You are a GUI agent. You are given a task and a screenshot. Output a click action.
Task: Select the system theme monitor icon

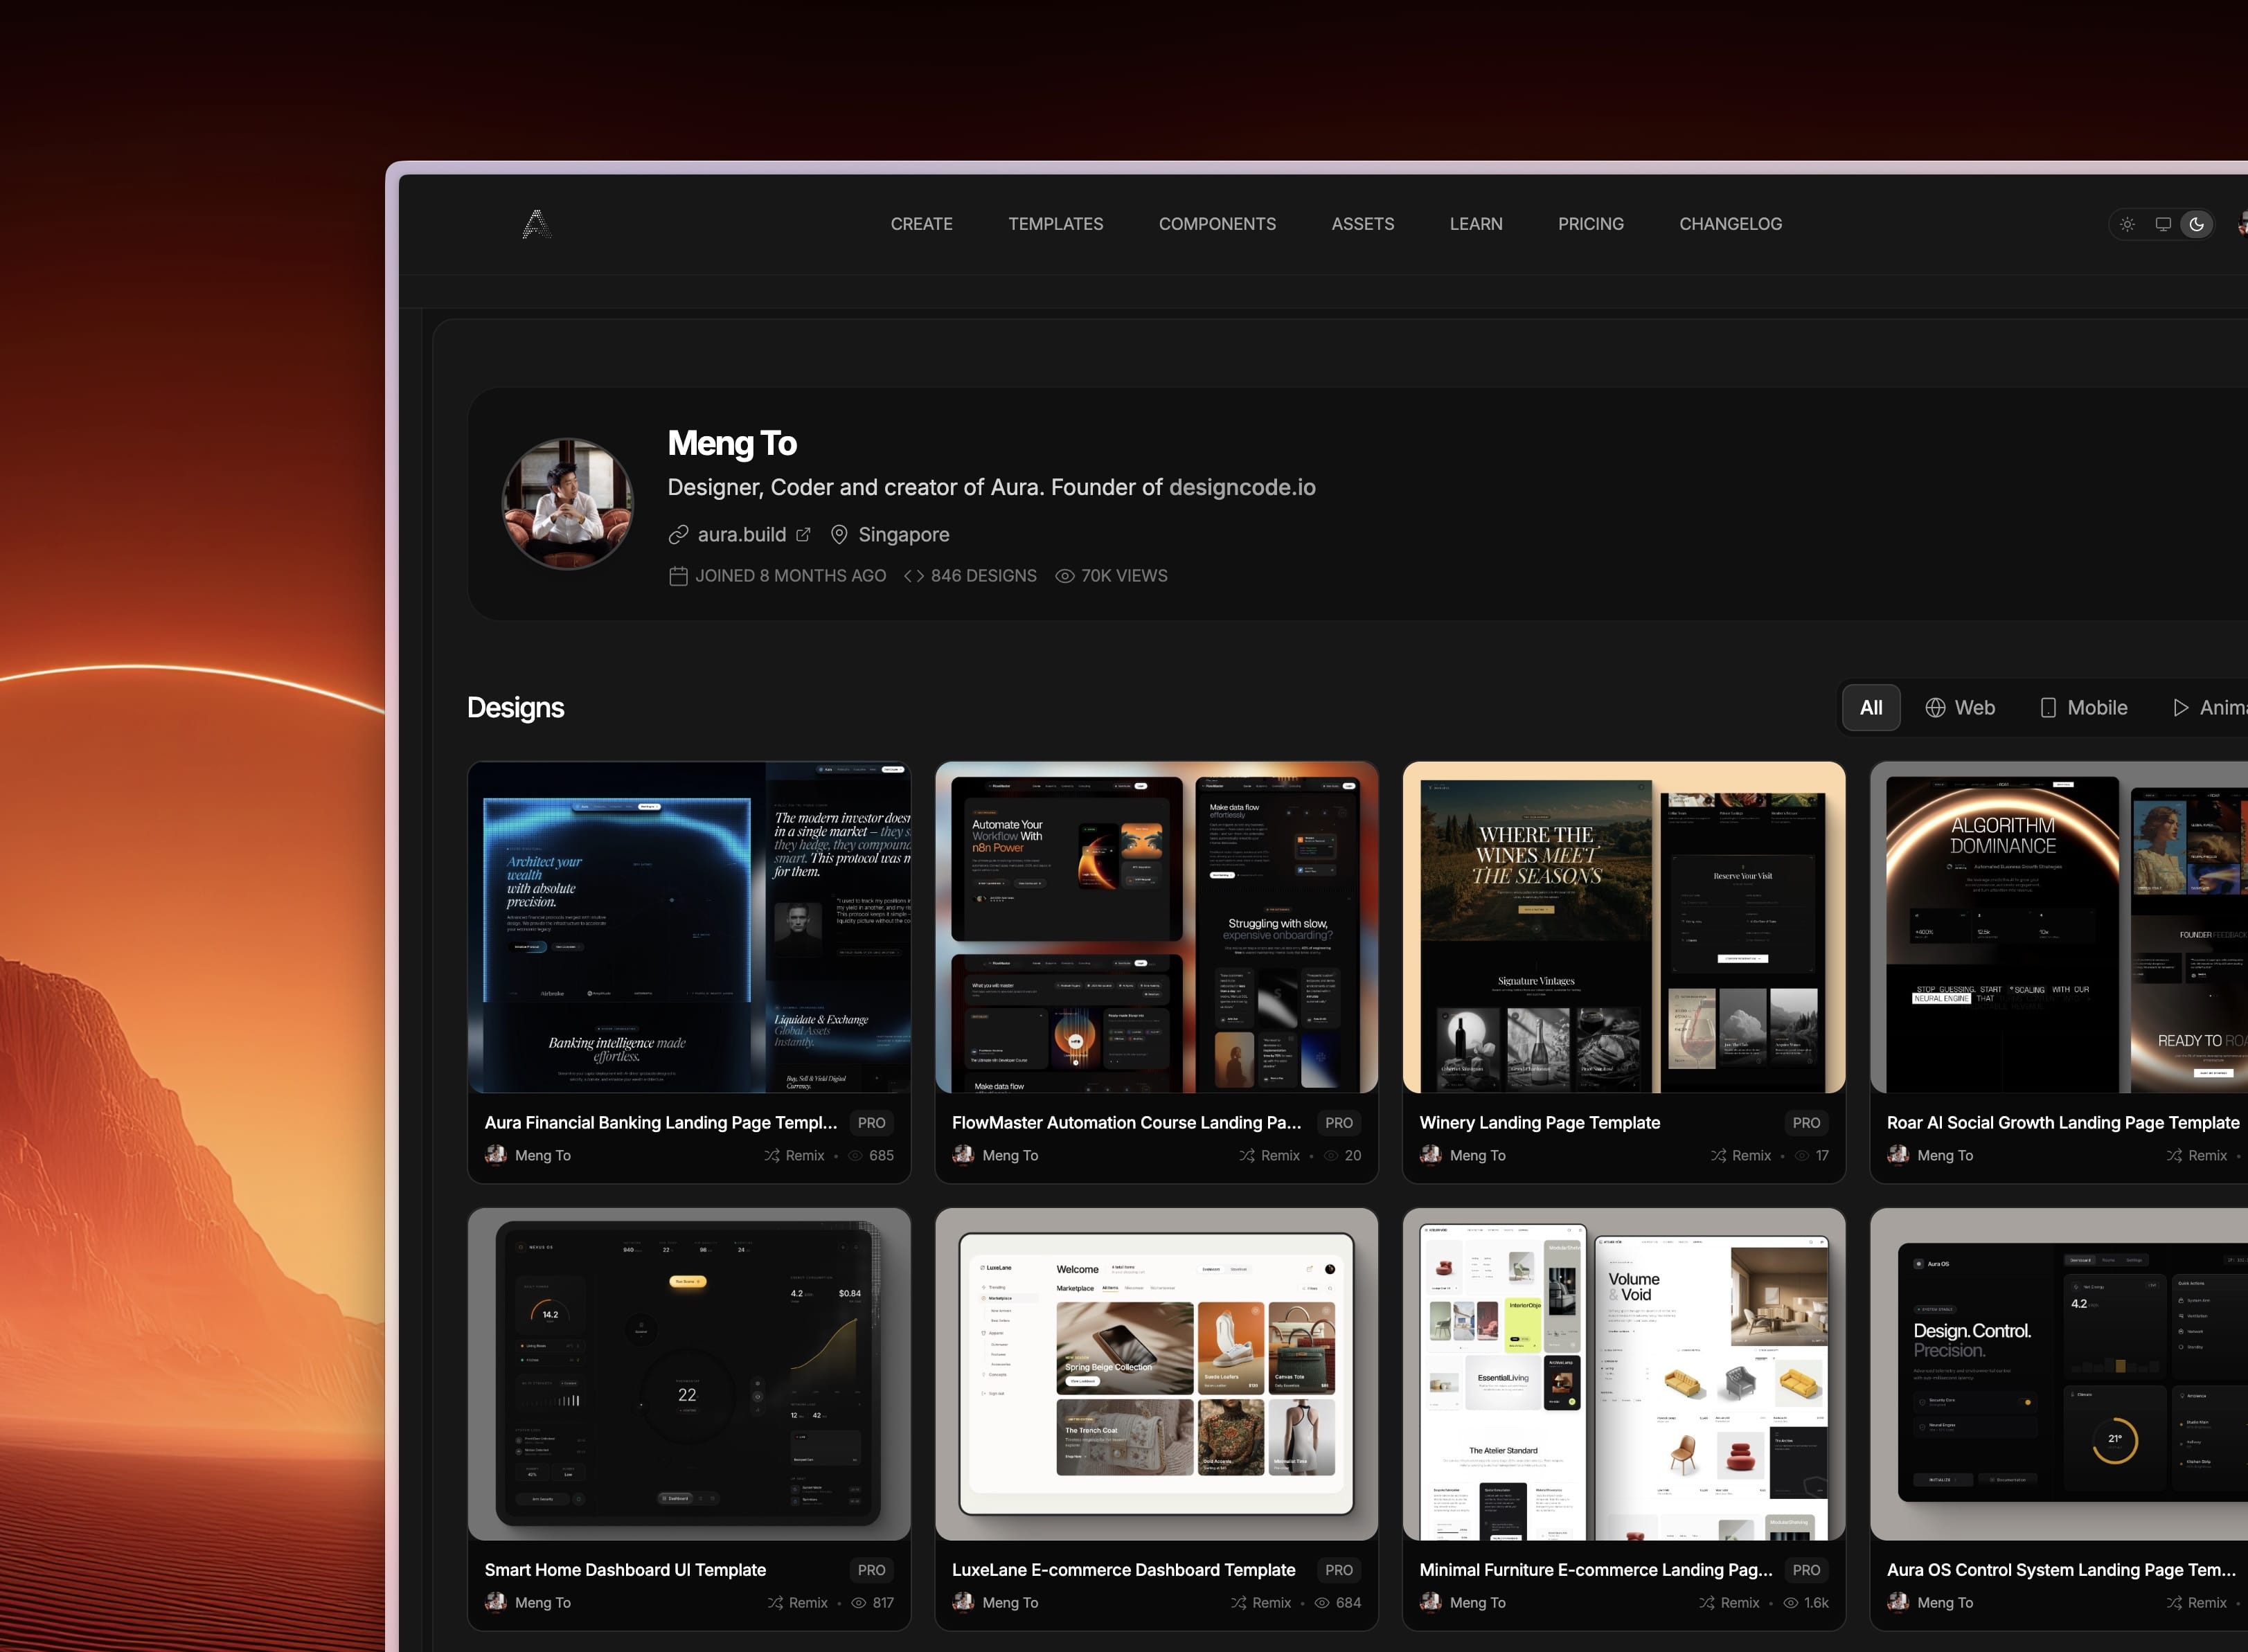tap(2162, 223)
